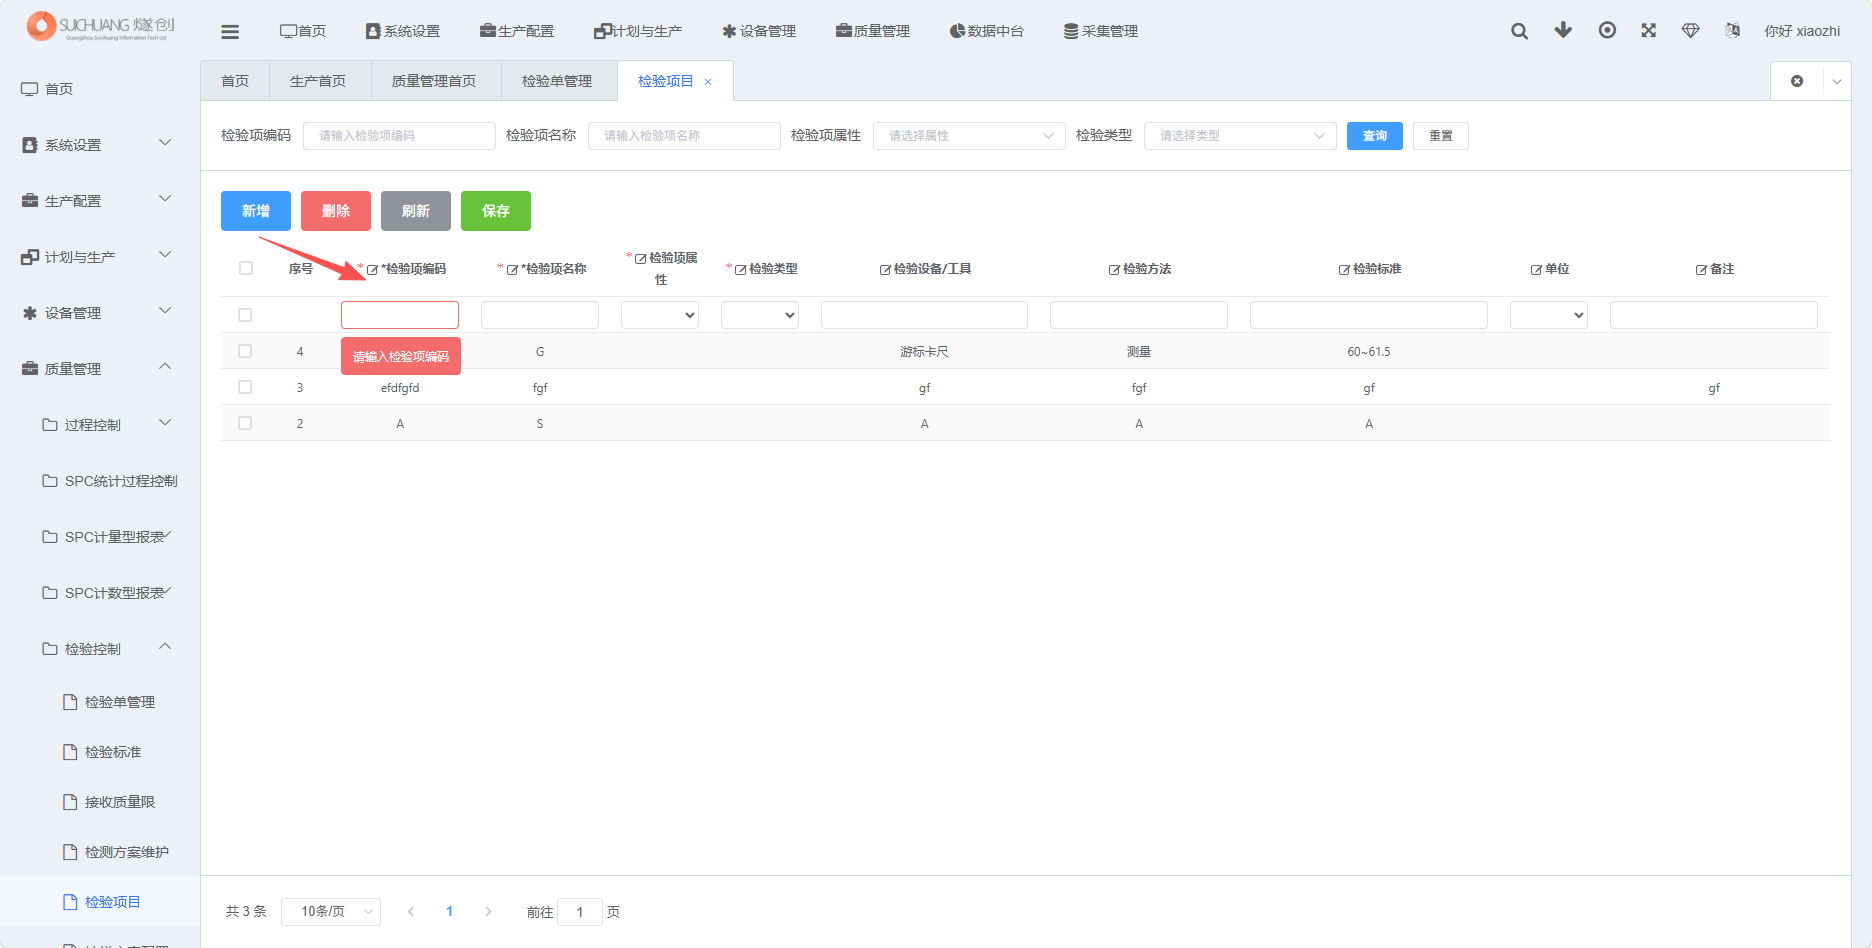This screenshot has height=948, width=1872.
Task: Focus the 检验项名称 search input
Action: point(684,136)
